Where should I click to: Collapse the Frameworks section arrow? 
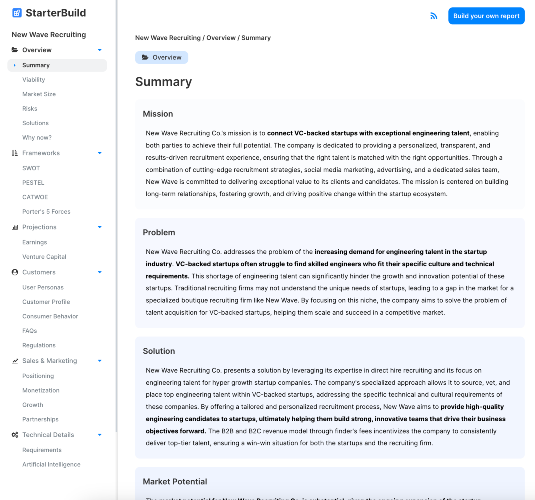pos(100,153)
